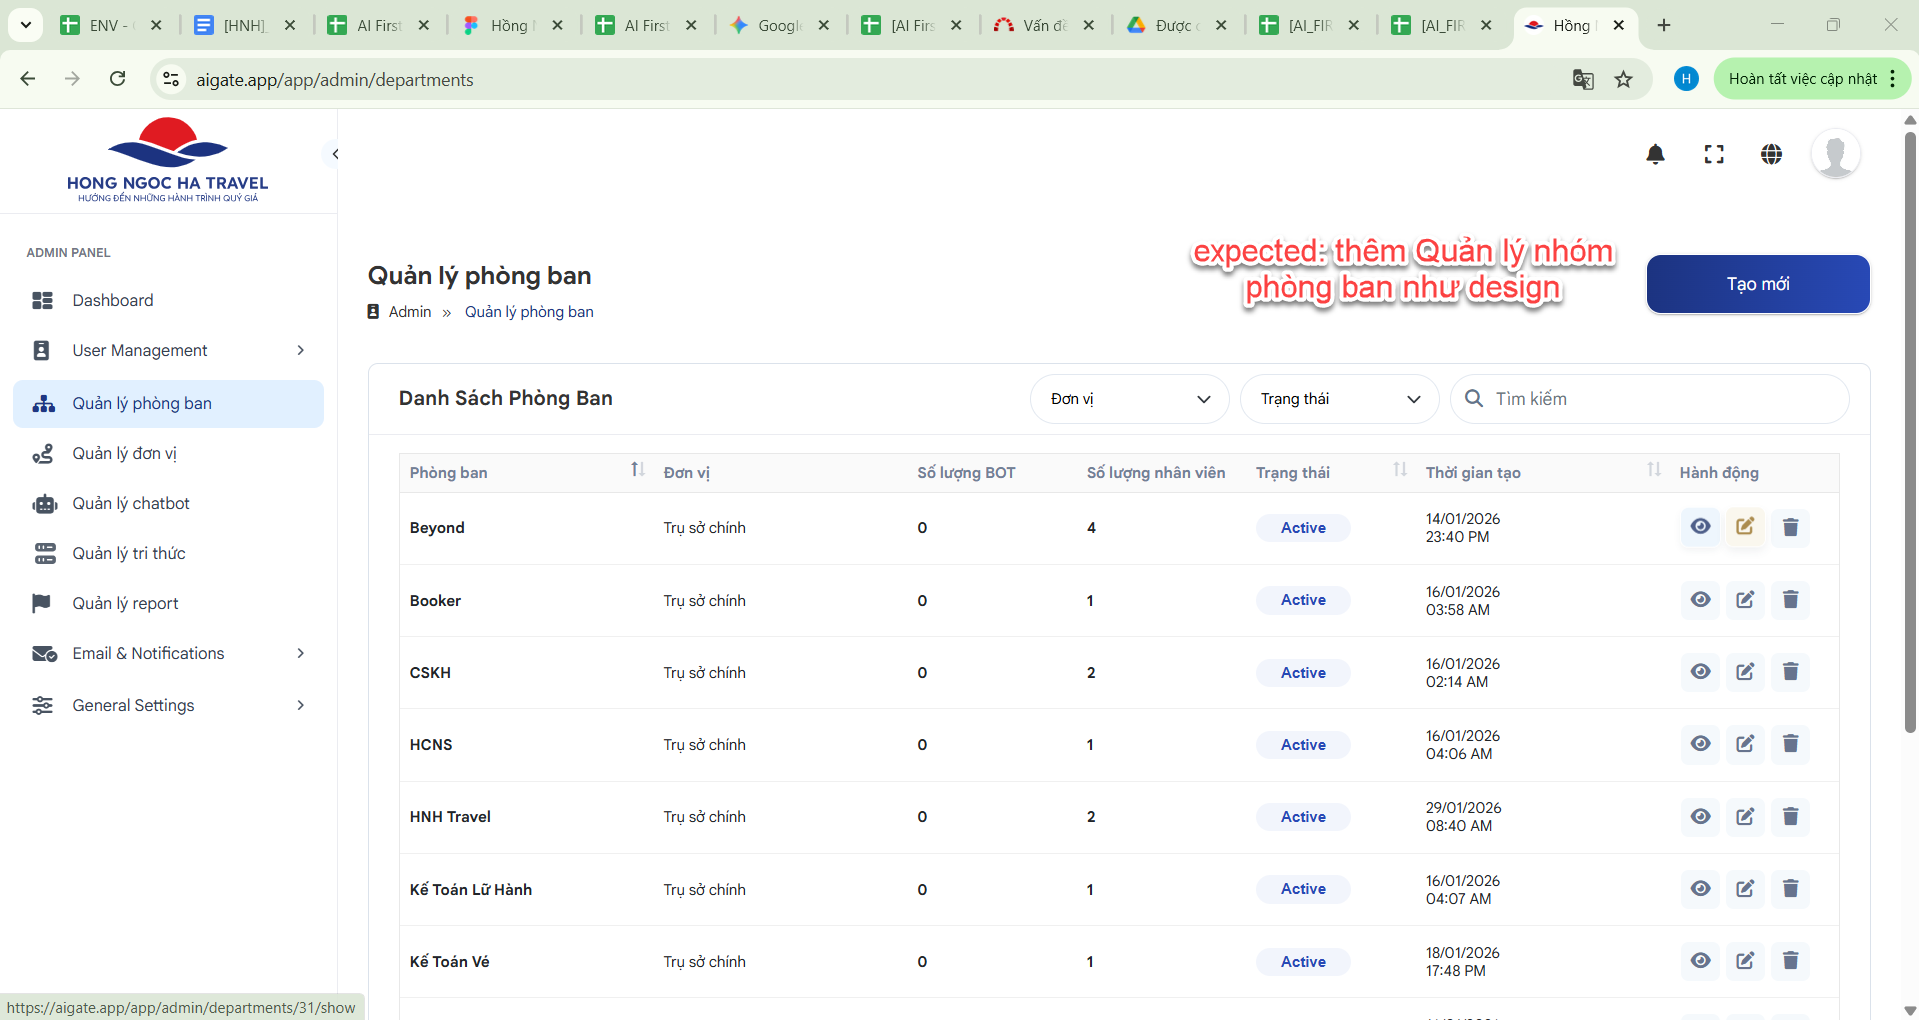This screenshot has width=1919, height=1020.
Task: Edit the Beyond department row
Action: [1745, 527]
